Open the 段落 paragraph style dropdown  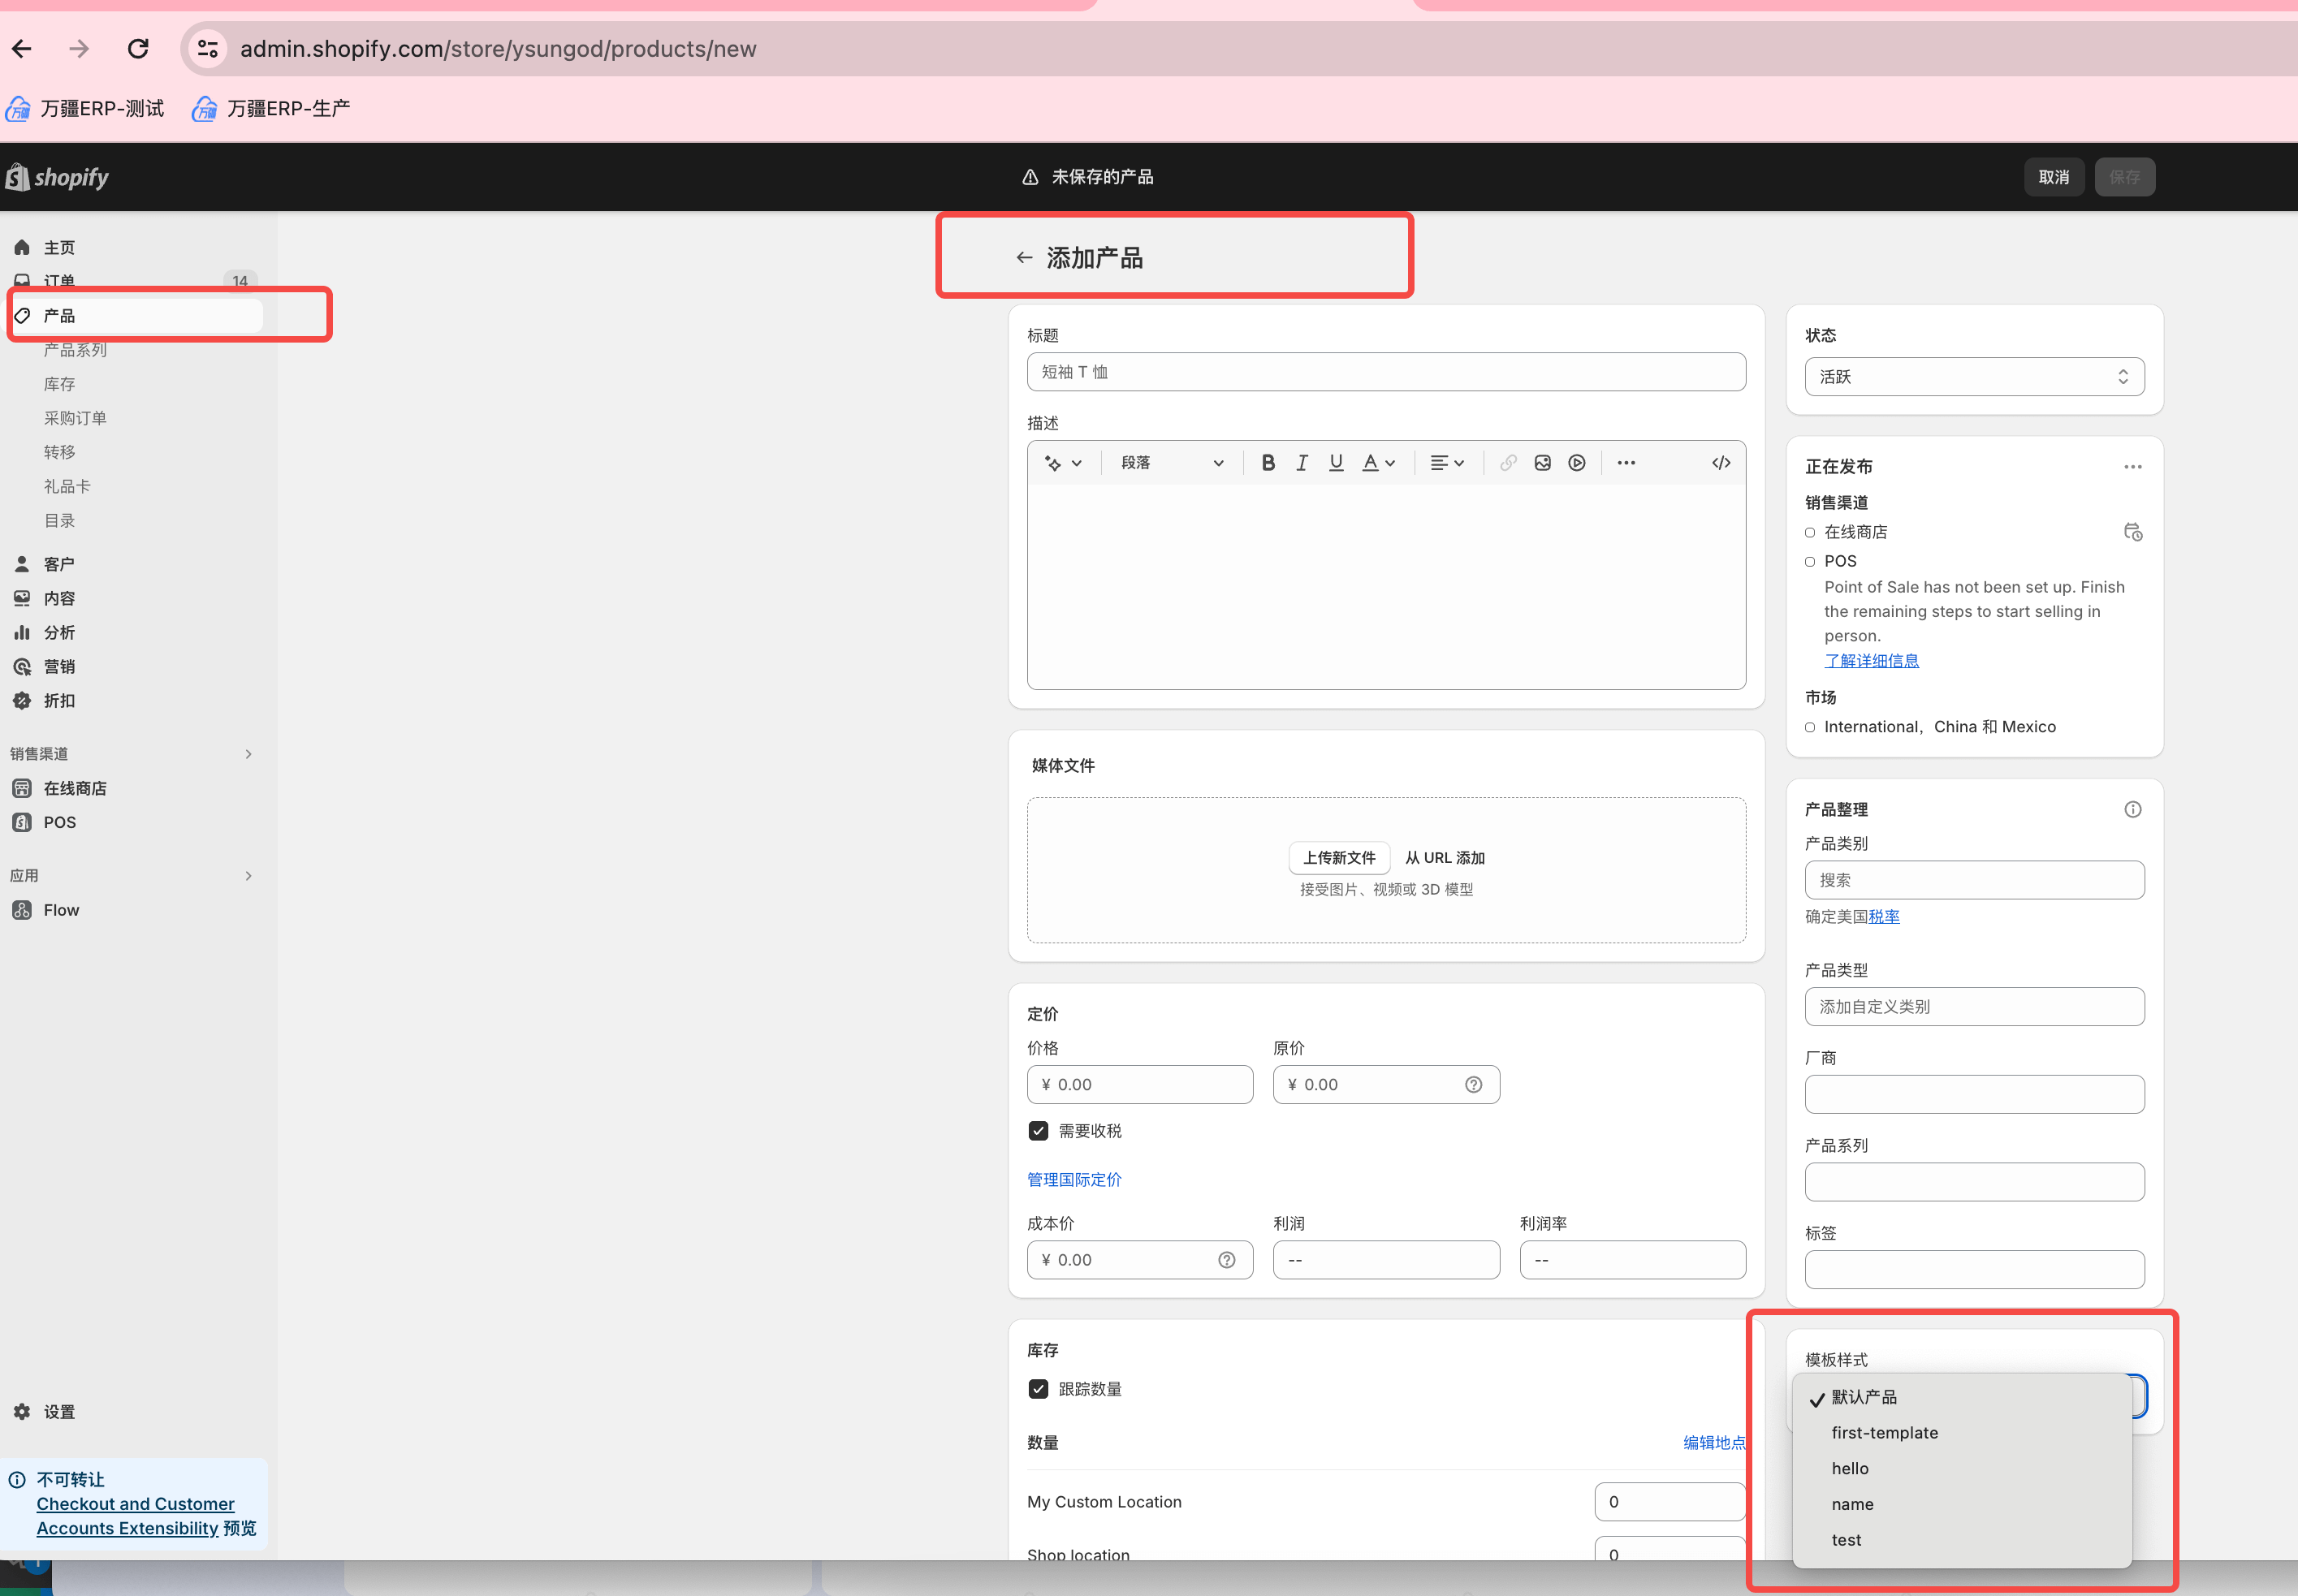click(1171, 463)
